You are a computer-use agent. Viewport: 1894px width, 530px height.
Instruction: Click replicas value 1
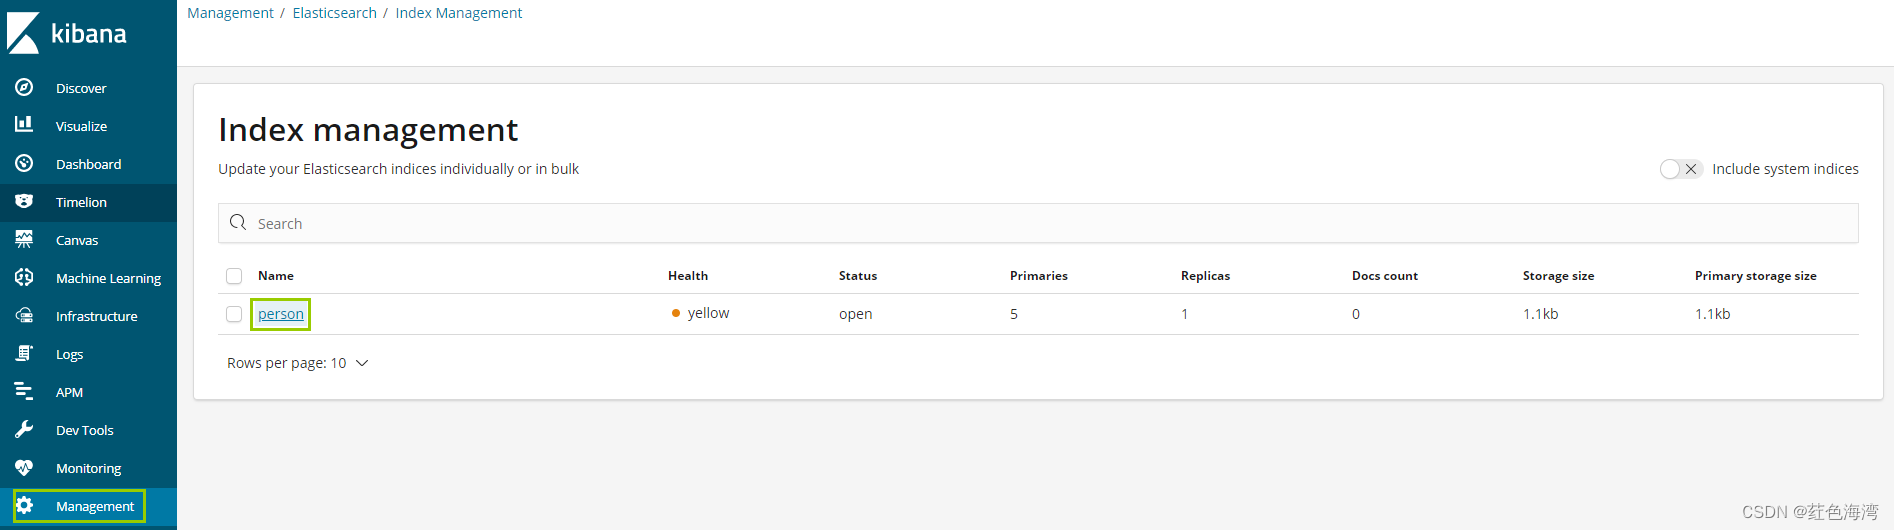(x=1185, y=314)
